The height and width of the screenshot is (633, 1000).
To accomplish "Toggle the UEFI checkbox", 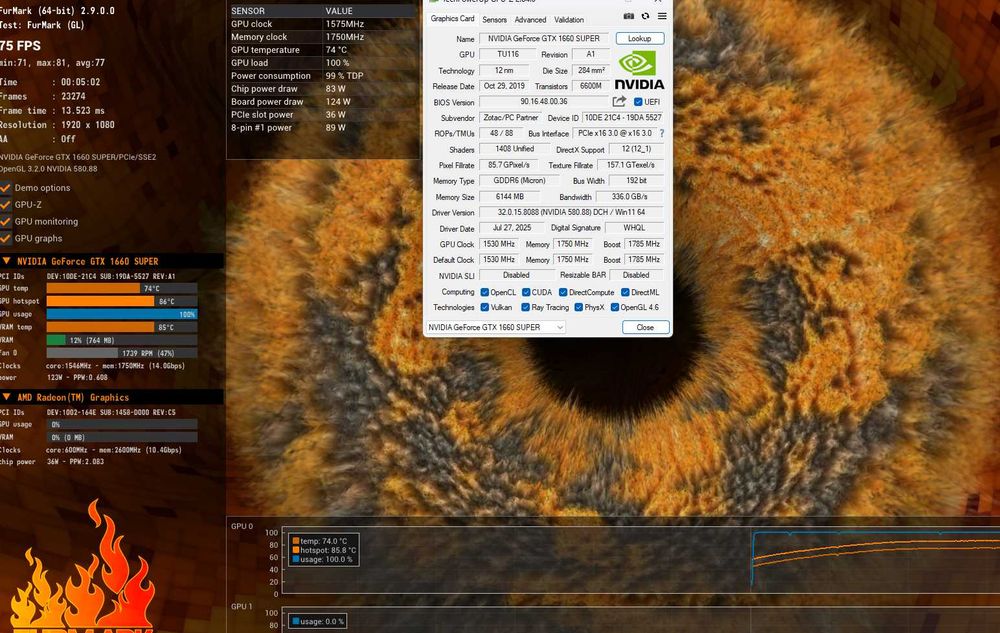I will (x=638, y=102).
